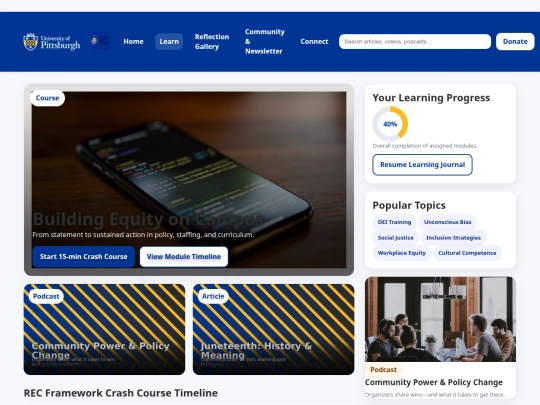Open the Juneteenth: History & Meaning article card
The height and width of the screenshot is (405, 540).
point(273,329)
